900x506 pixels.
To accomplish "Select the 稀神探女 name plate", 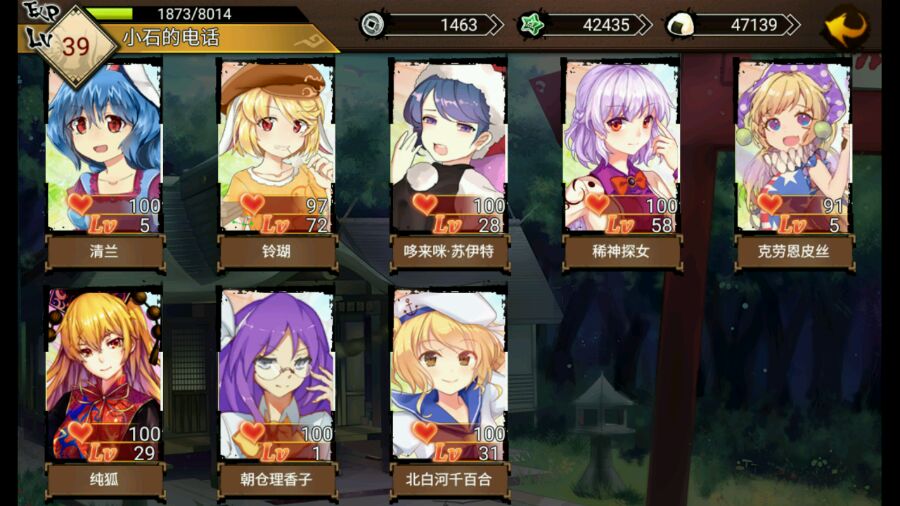I will tap(622, 251).
